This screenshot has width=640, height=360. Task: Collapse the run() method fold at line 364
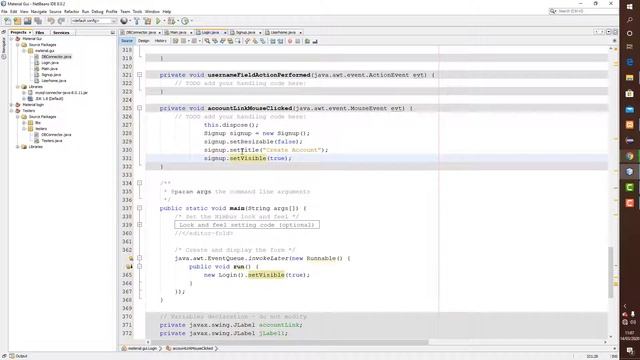pyautogui.click(x=140, y=267)
